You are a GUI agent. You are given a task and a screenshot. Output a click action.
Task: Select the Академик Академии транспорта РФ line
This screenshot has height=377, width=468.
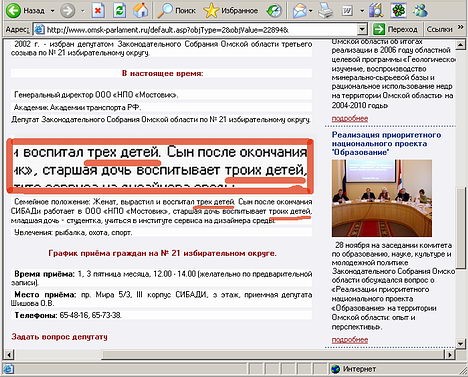coord(77,107)
